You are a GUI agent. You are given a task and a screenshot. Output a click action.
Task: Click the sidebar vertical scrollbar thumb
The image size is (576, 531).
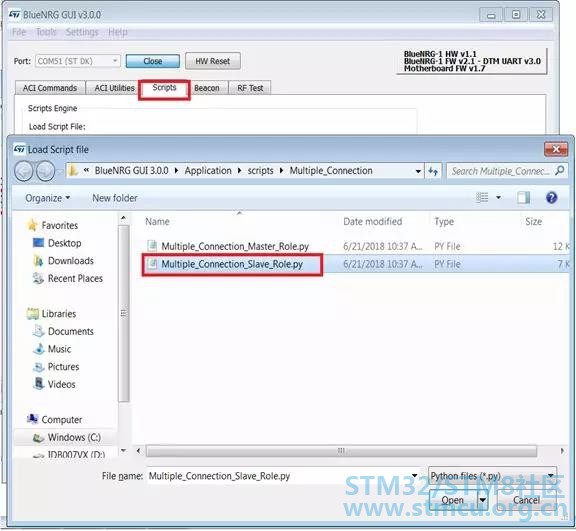[x=124, y=313]
